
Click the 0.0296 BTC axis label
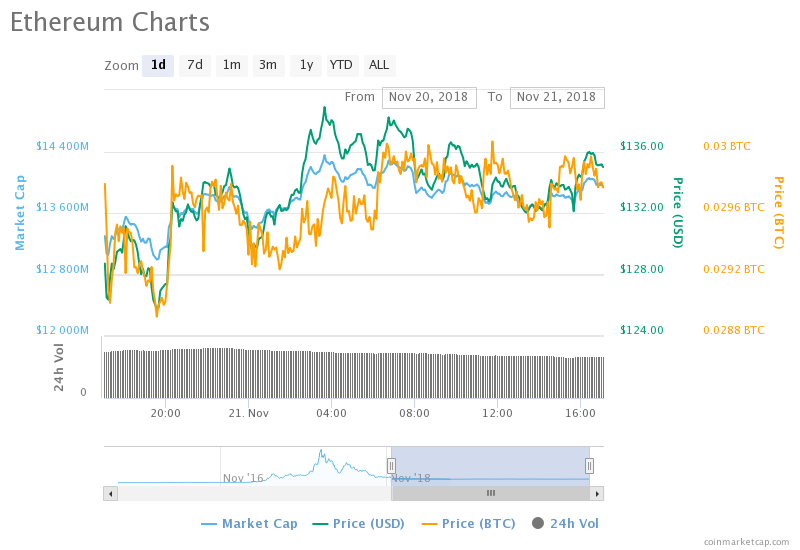click(734, 207)
